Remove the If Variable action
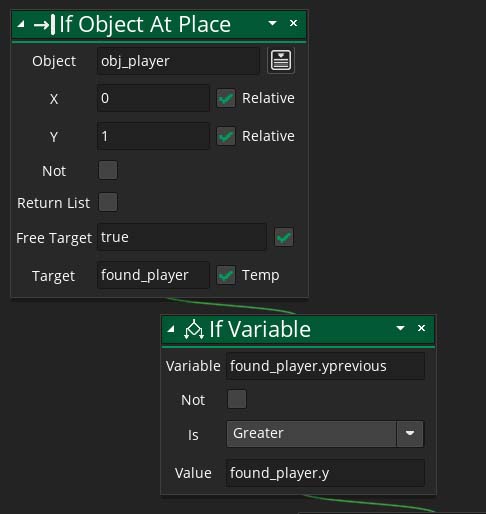 tap(421, 328)
